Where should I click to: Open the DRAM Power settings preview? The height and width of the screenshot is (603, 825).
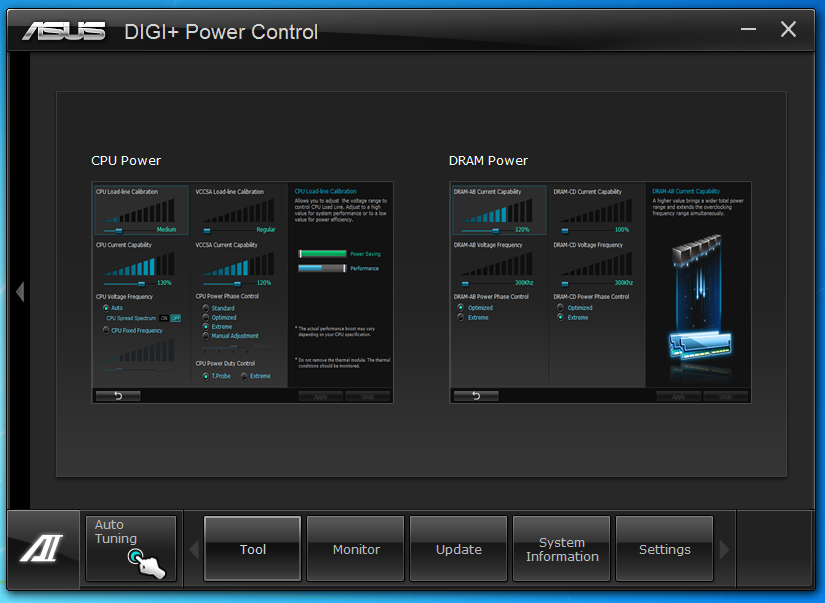pyautogui.click(x=600, y=293)
